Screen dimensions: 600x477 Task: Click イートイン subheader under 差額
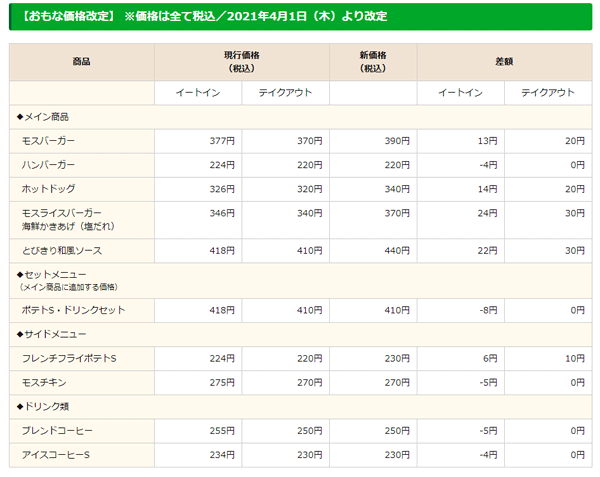point(460,93)
